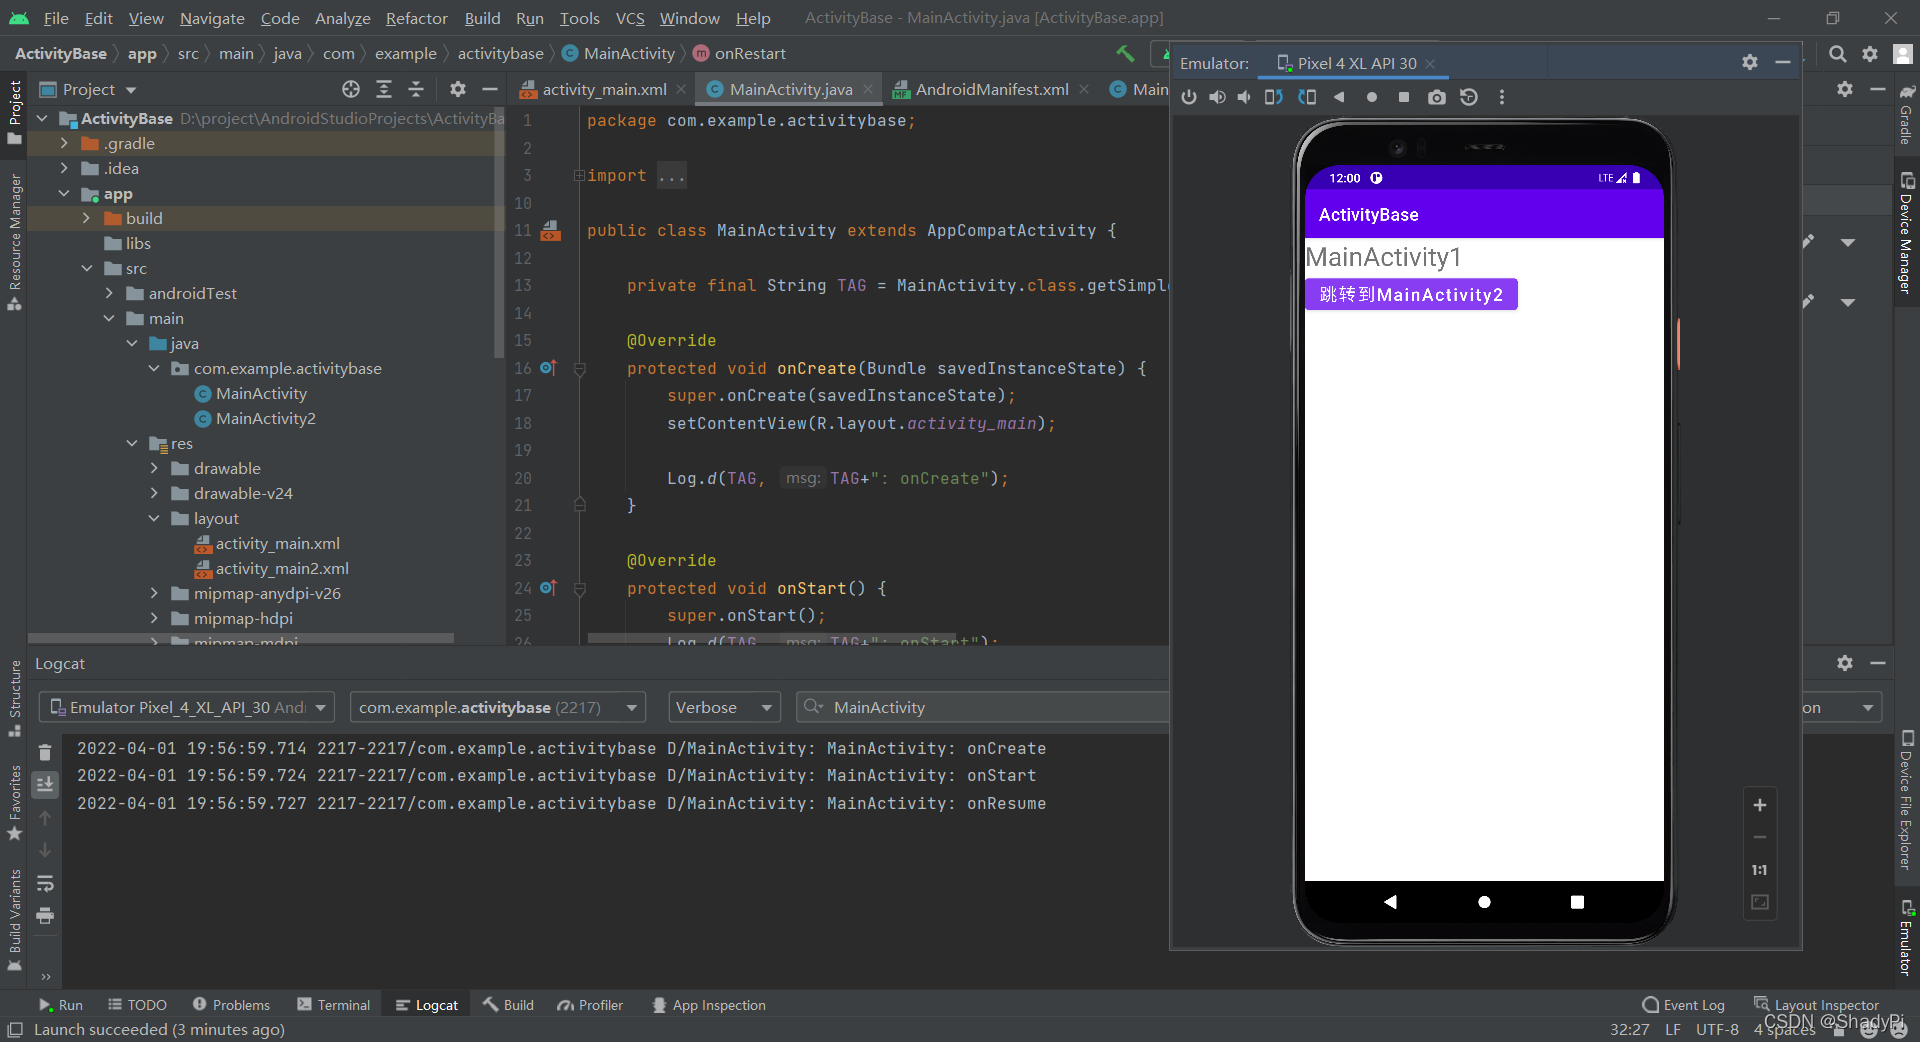Click the 跳转到MainActivity2 button
This screenshot has width=1920, height=1042.
coord(1411,294)
